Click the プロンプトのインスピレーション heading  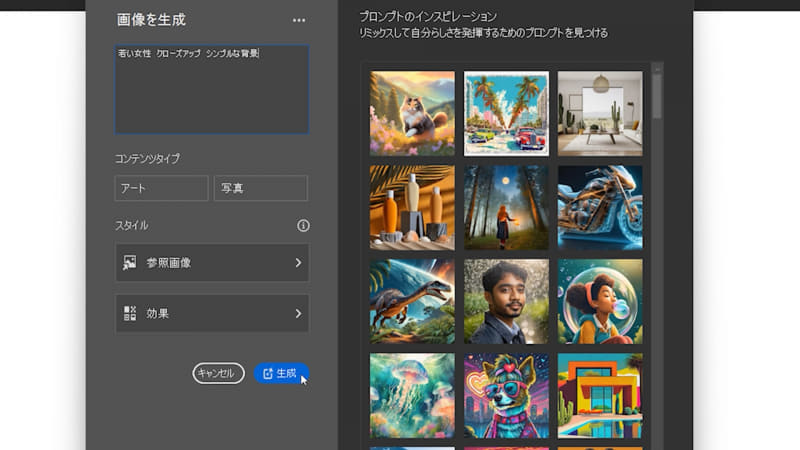click(428, 16)
